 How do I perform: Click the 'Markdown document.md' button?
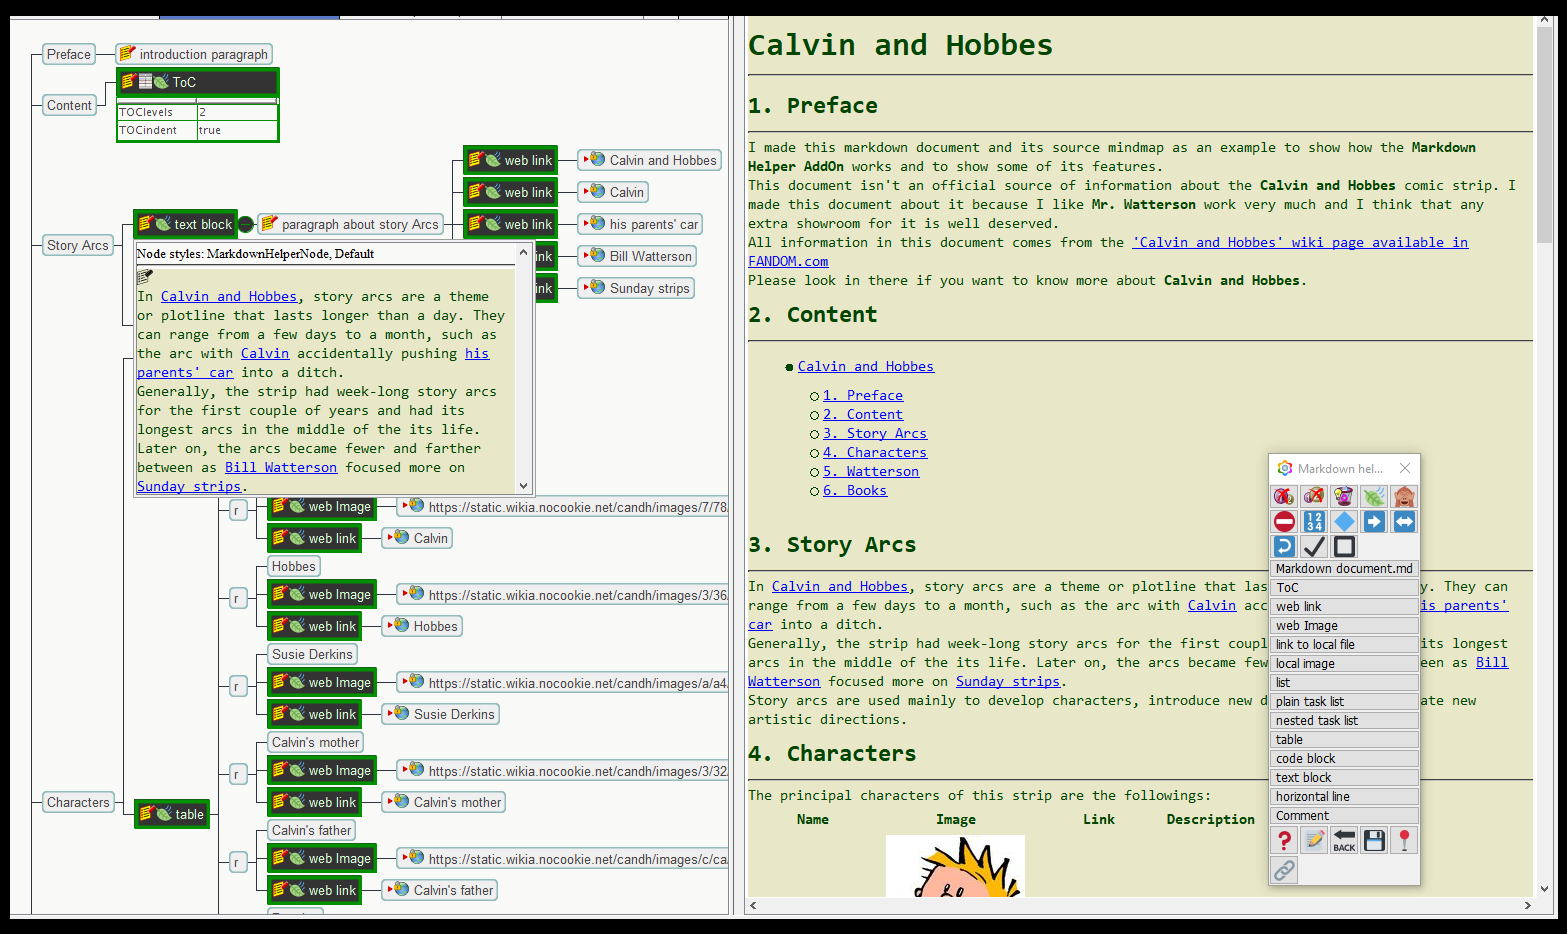tap(1344, 569)
